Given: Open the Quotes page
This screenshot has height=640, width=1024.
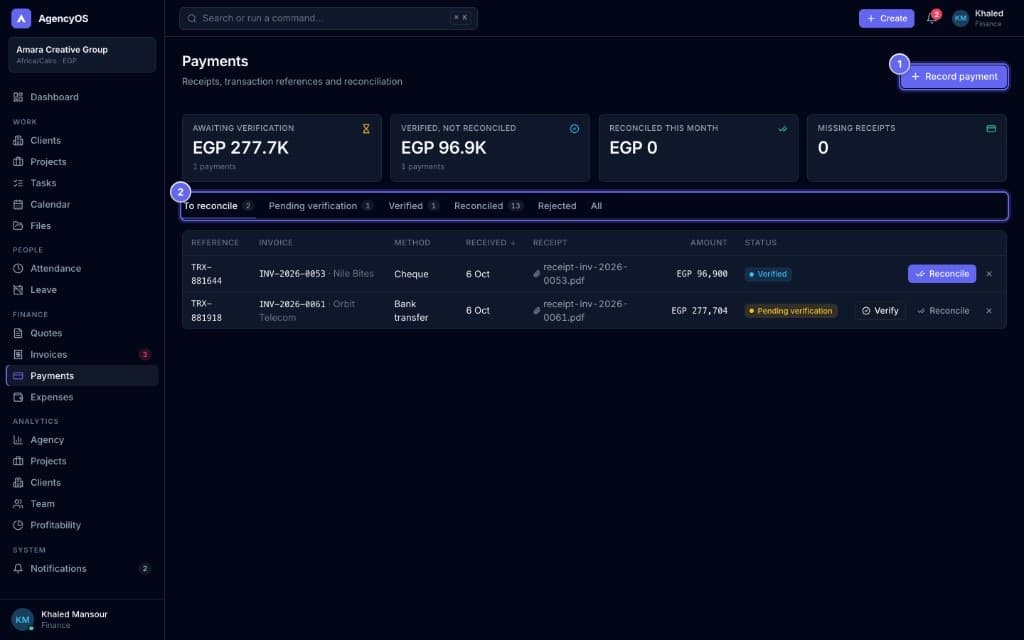Looking at the screenshot, I should point(82,333).
